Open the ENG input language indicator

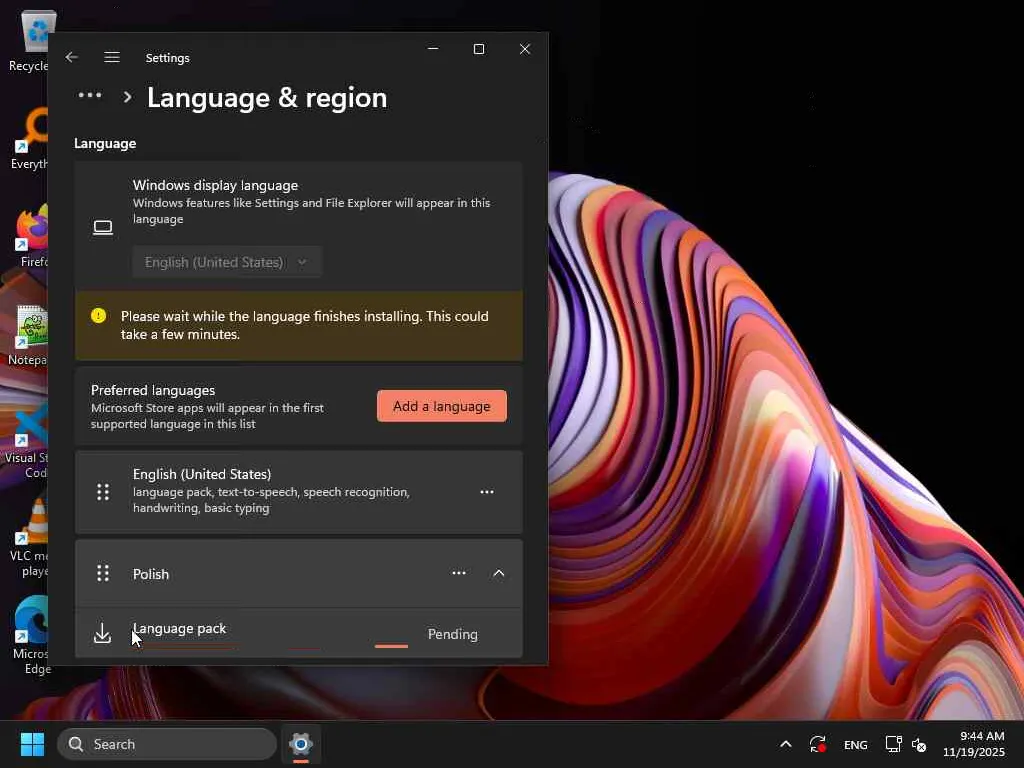[x=856, y=744]
